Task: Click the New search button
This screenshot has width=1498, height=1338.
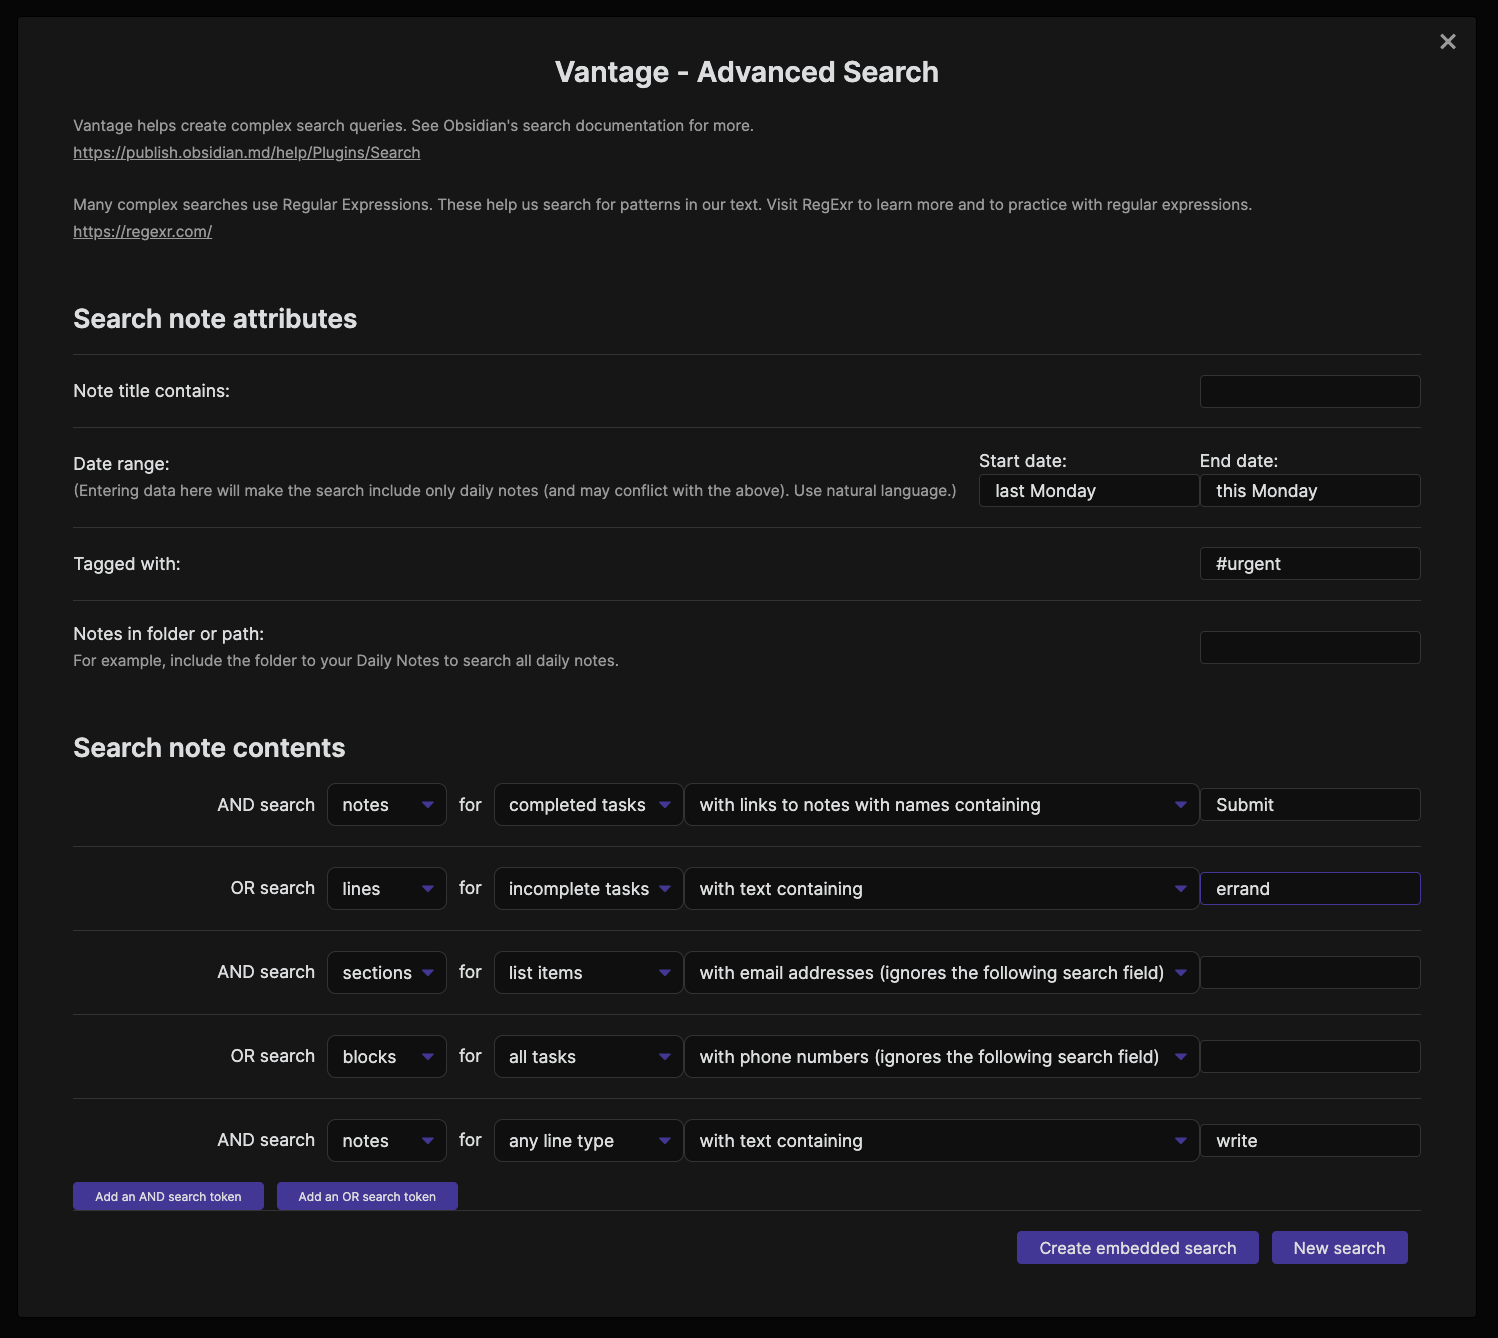Action: [x=1339, y=1247]
